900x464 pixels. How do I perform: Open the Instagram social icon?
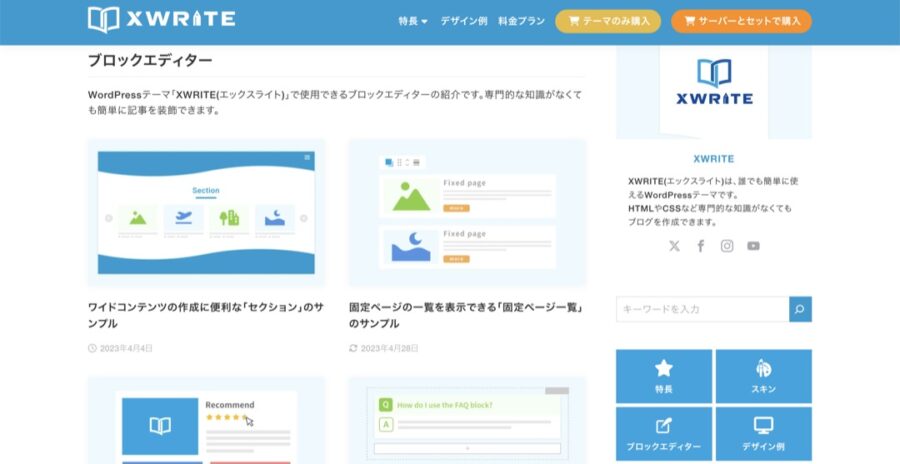pyautogui.click(x=727, y=246)
